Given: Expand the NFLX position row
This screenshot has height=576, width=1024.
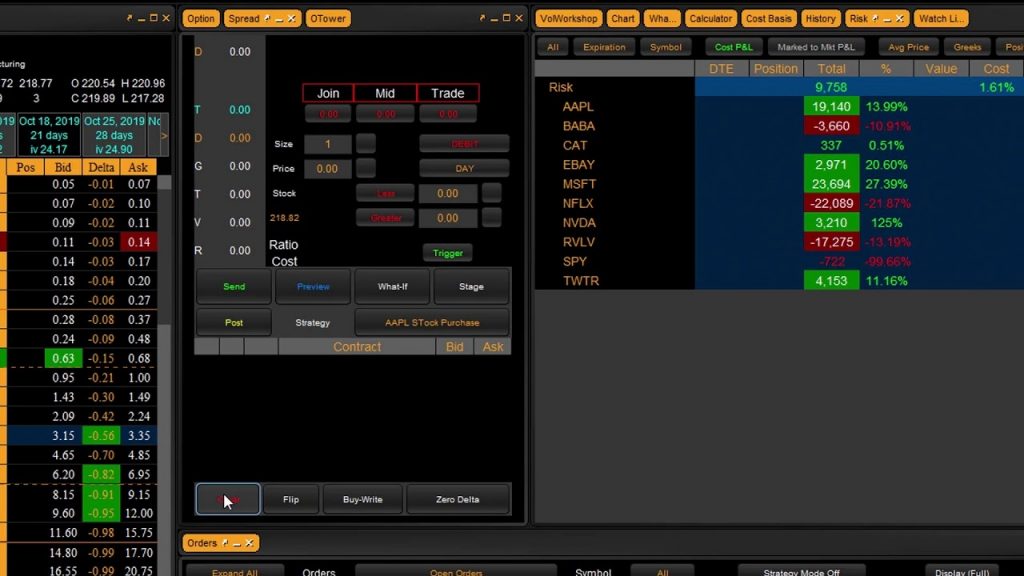Looking at the screenshot, I should (x=578, y=203).
